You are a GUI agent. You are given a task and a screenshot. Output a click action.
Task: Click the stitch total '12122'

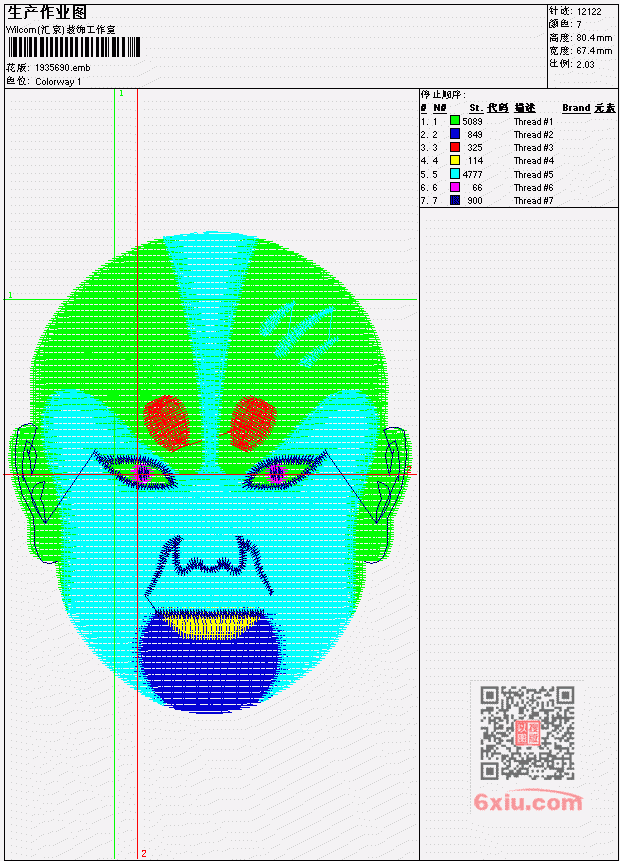[x=589, y=11]
